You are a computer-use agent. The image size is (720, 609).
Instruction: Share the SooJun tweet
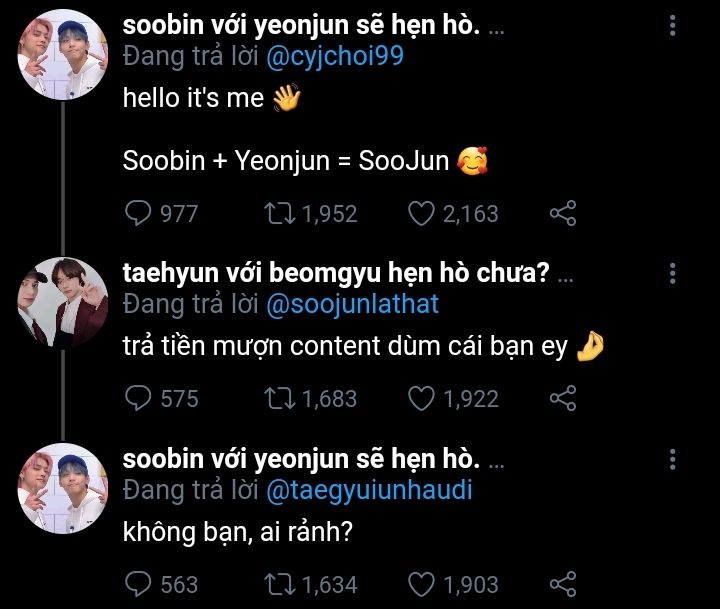click(x=563, y=213)
